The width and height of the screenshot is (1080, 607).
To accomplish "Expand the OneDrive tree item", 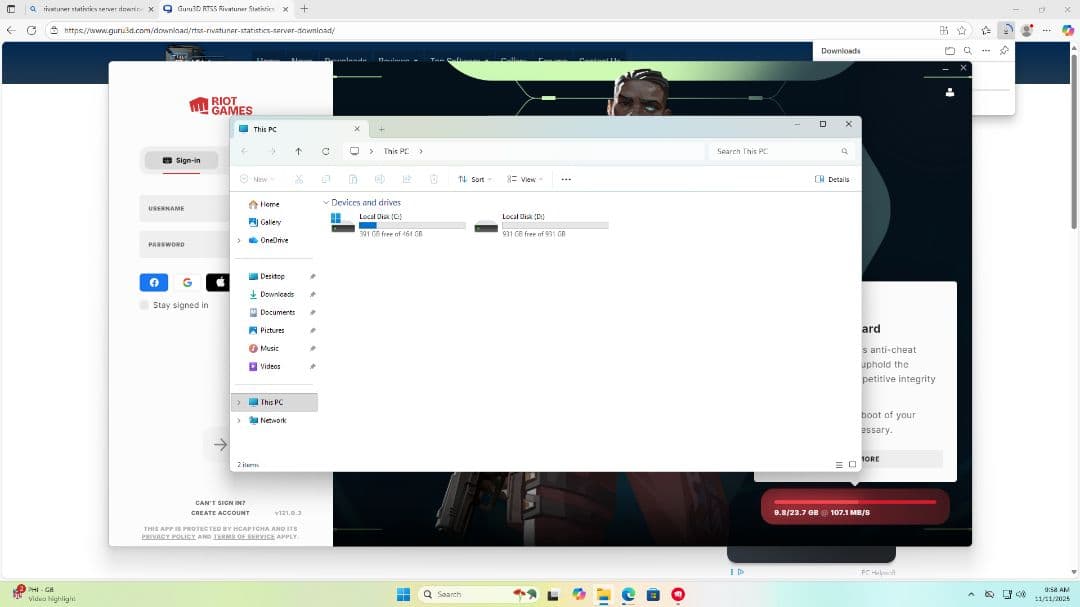I will coord(237,240).
